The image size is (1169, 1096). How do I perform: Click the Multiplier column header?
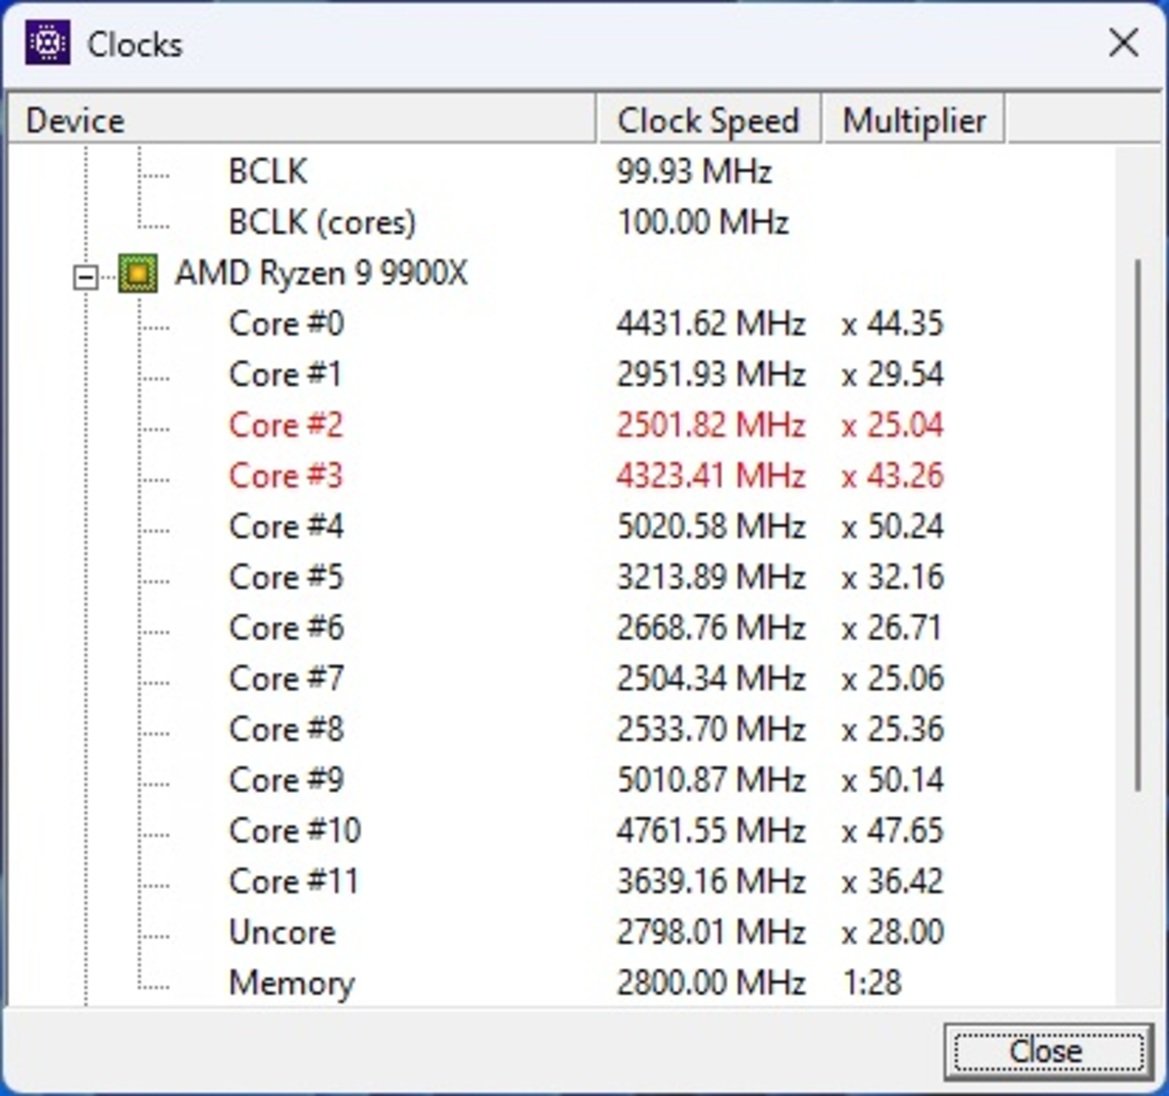click(x=914, y=120)
